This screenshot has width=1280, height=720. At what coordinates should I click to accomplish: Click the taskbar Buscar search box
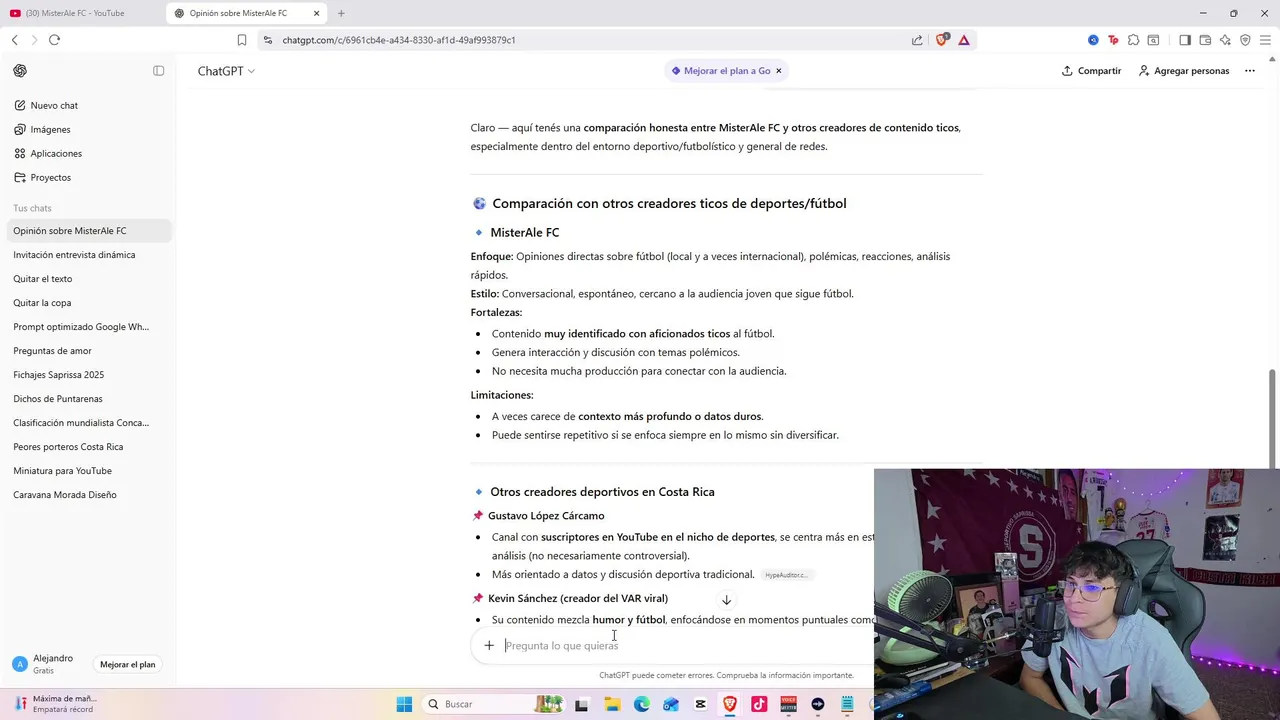[x=495, y=704]
